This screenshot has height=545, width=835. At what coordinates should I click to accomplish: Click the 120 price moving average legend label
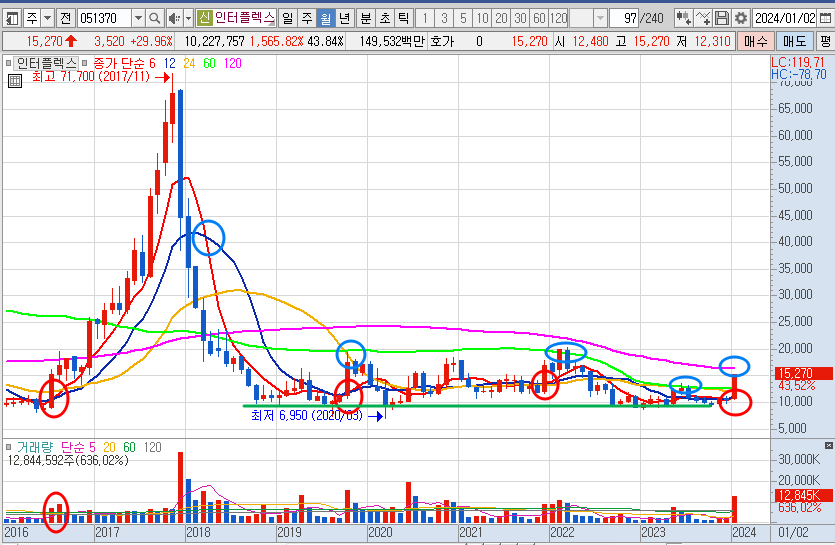coord(232,63)
